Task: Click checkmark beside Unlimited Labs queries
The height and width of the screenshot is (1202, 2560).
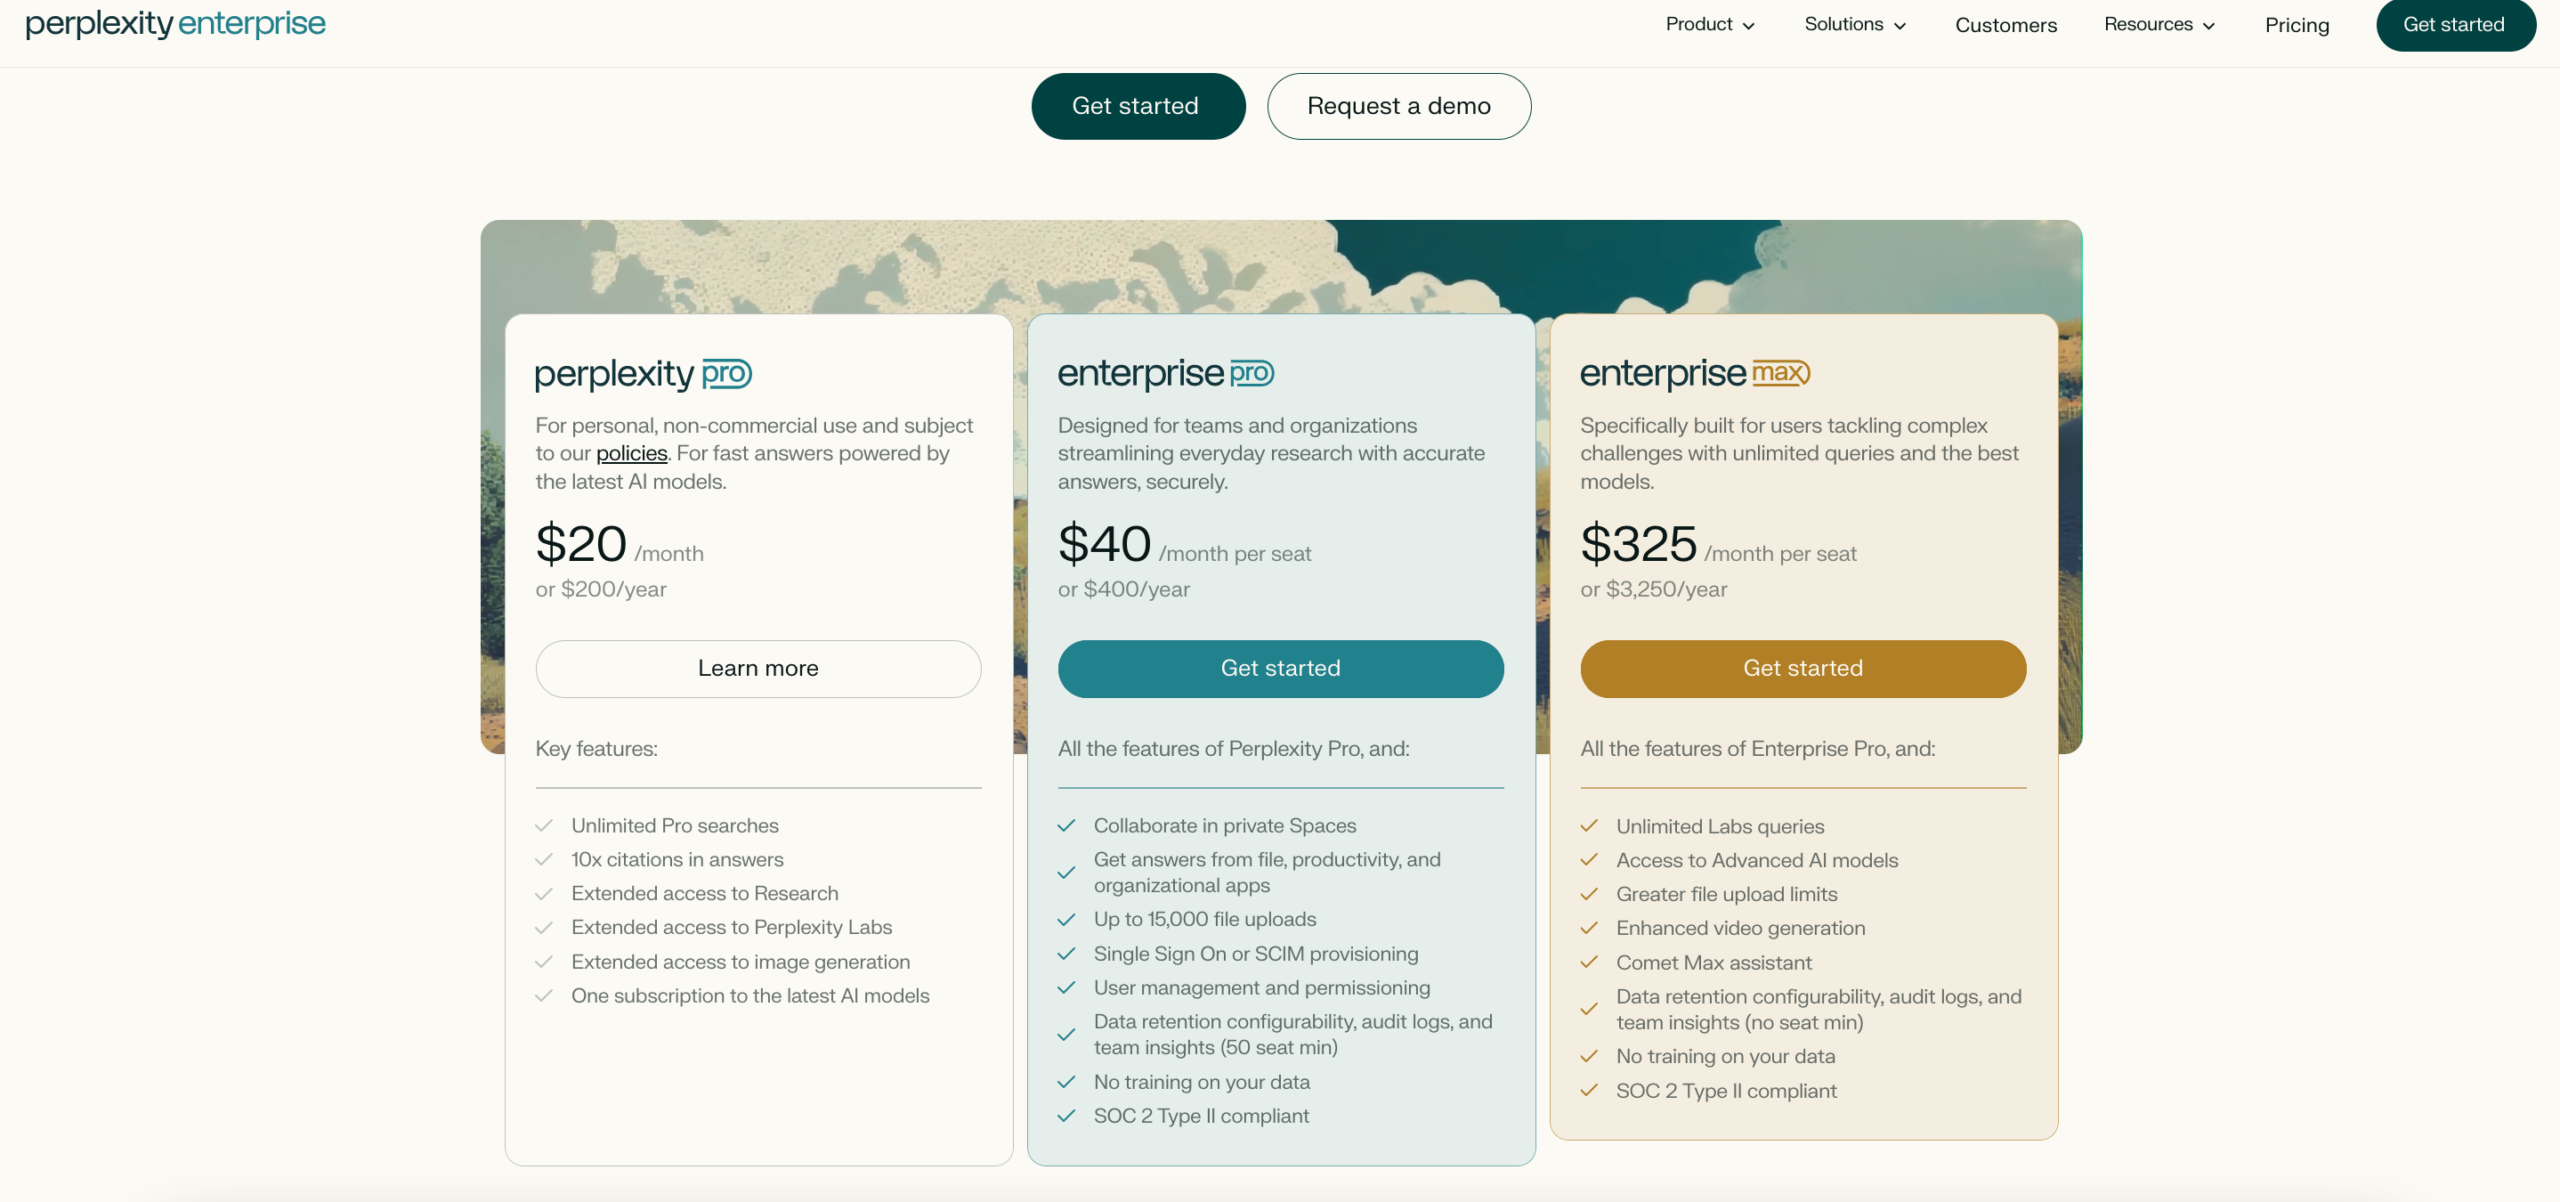Action: click(1588, 826)
